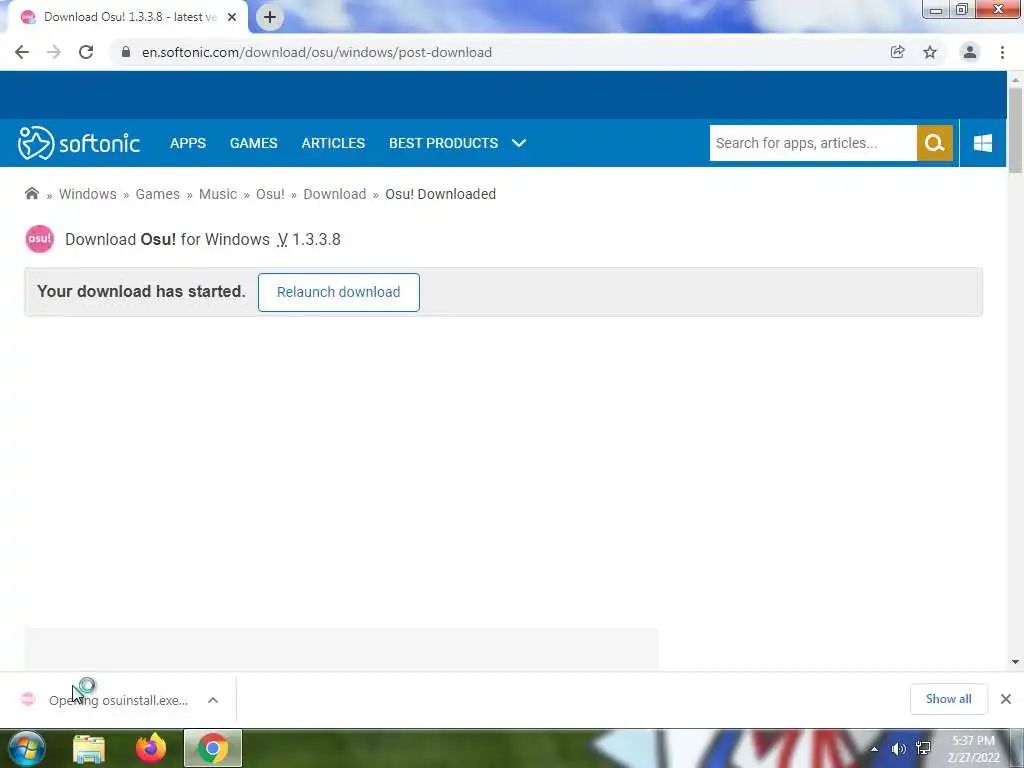Open the ARTICLES menu
This screenshot has width=1024, height=768.
click(333, 143)
